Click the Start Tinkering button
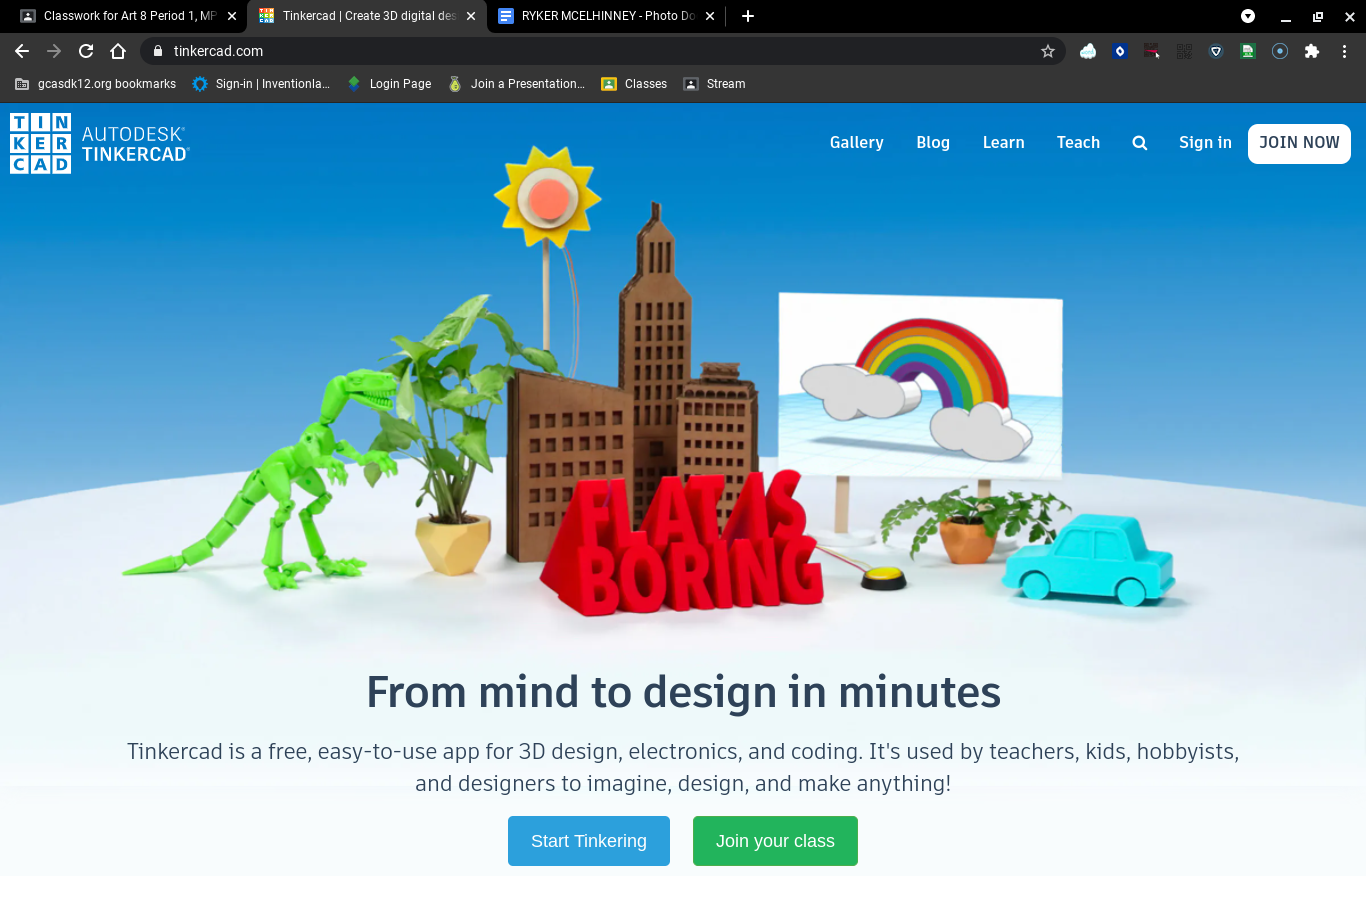 (589, 841)
